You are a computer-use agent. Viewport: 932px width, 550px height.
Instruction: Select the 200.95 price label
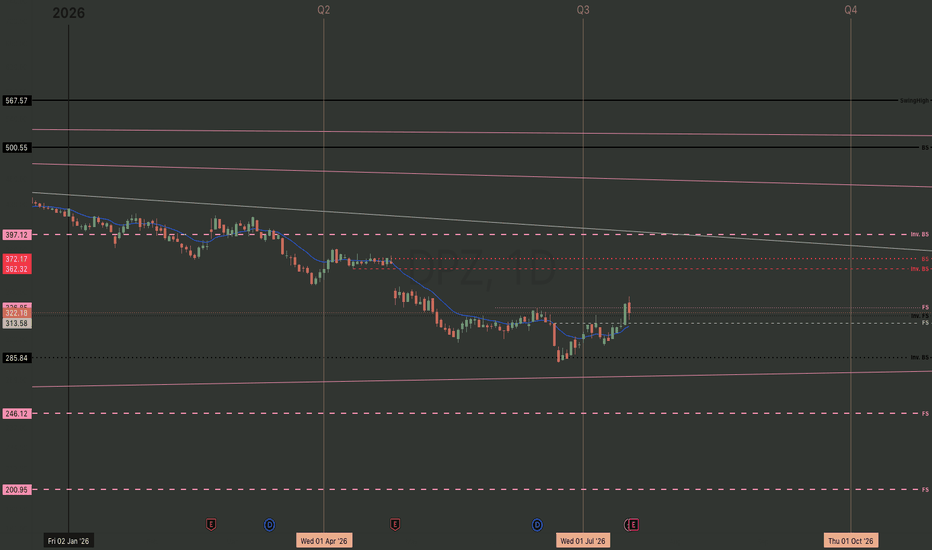(x=17, y=490)
